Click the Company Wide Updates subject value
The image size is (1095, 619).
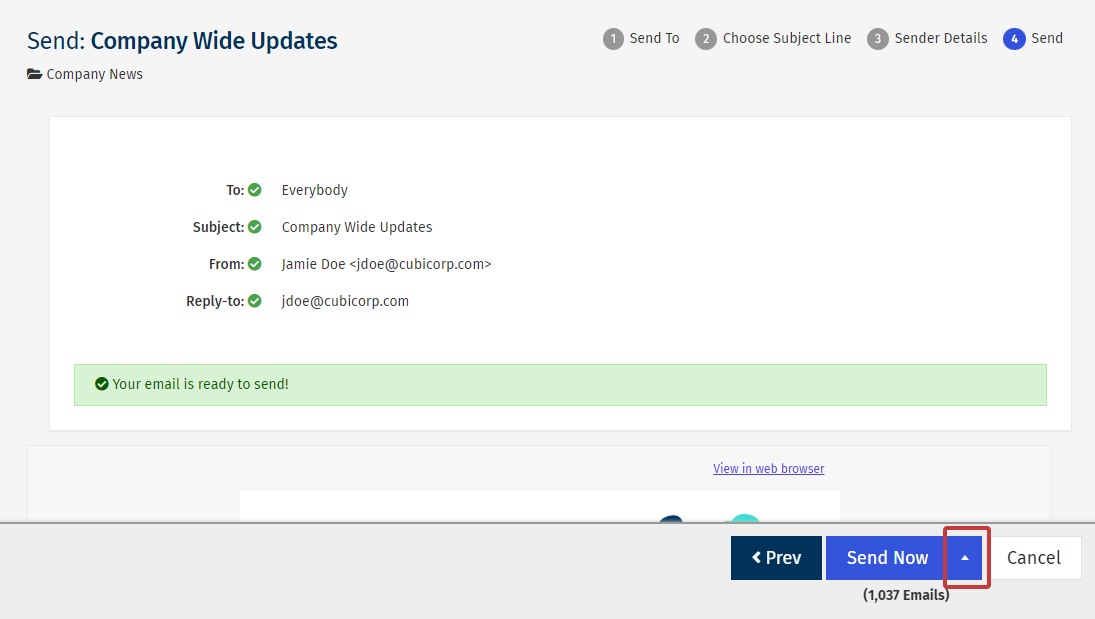(357, 227)
